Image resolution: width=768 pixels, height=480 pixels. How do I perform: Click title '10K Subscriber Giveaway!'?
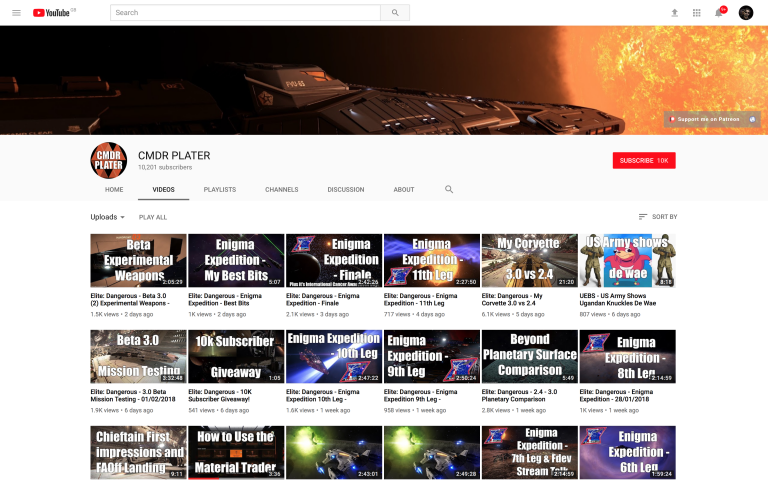[220, 396]
